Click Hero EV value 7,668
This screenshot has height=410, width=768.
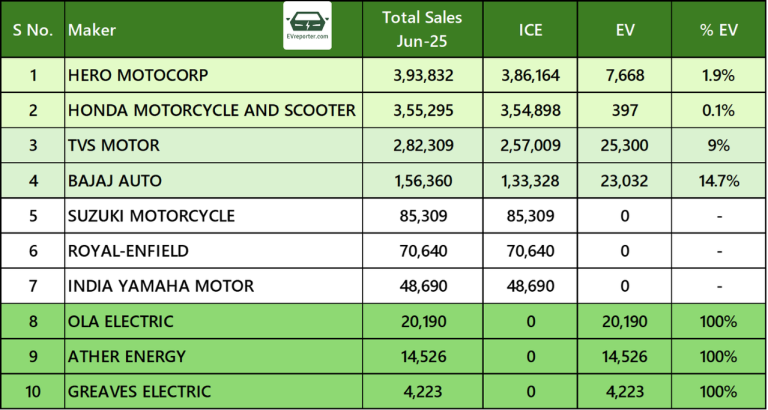[x=624, y=75]
